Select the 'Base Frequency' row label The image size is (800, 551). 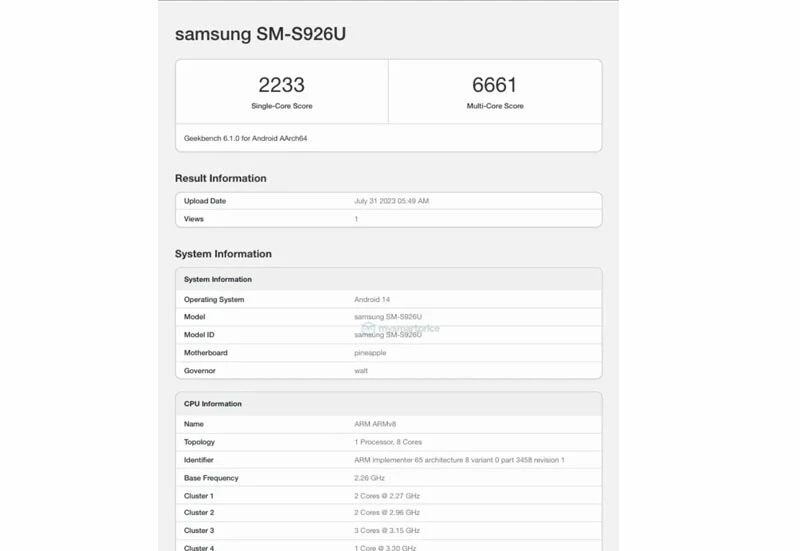(211, 478)
